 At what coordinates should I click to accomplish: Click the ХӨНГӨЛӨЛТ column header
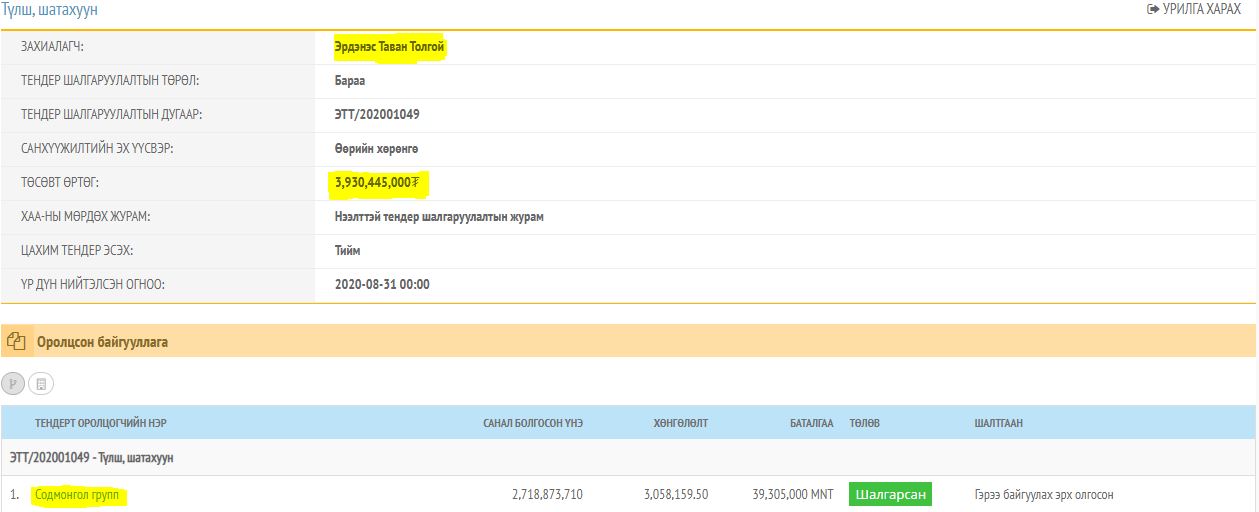tap(680, 423)
